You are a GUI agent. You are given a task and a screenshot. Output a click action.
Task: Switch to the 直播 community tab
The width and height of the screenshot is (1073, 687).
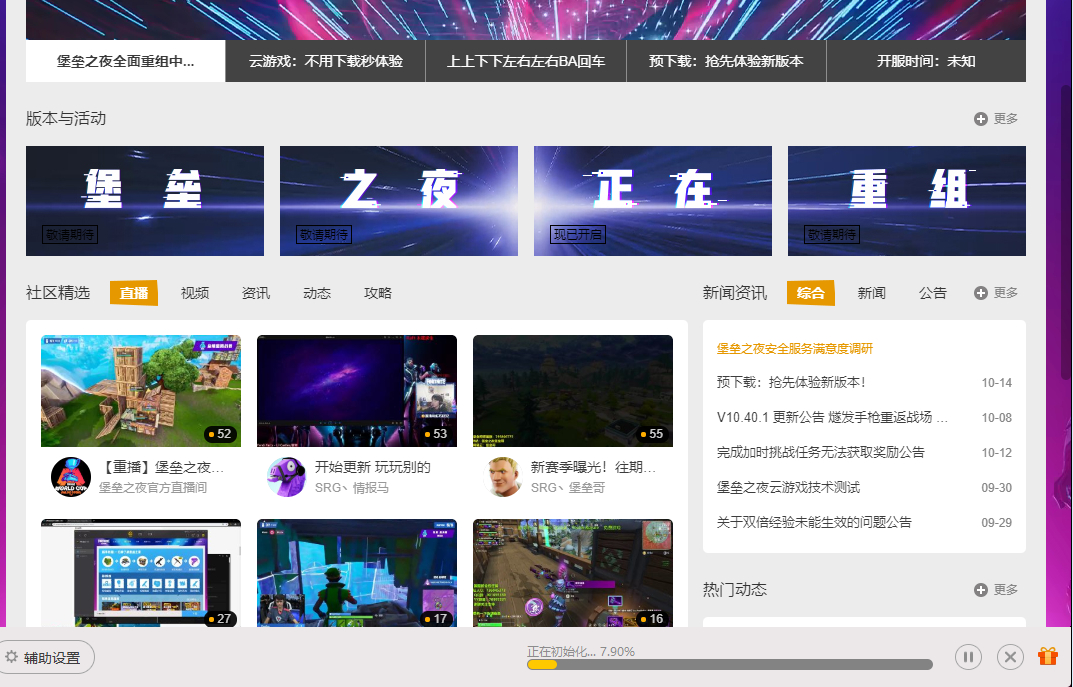[133, 293]
